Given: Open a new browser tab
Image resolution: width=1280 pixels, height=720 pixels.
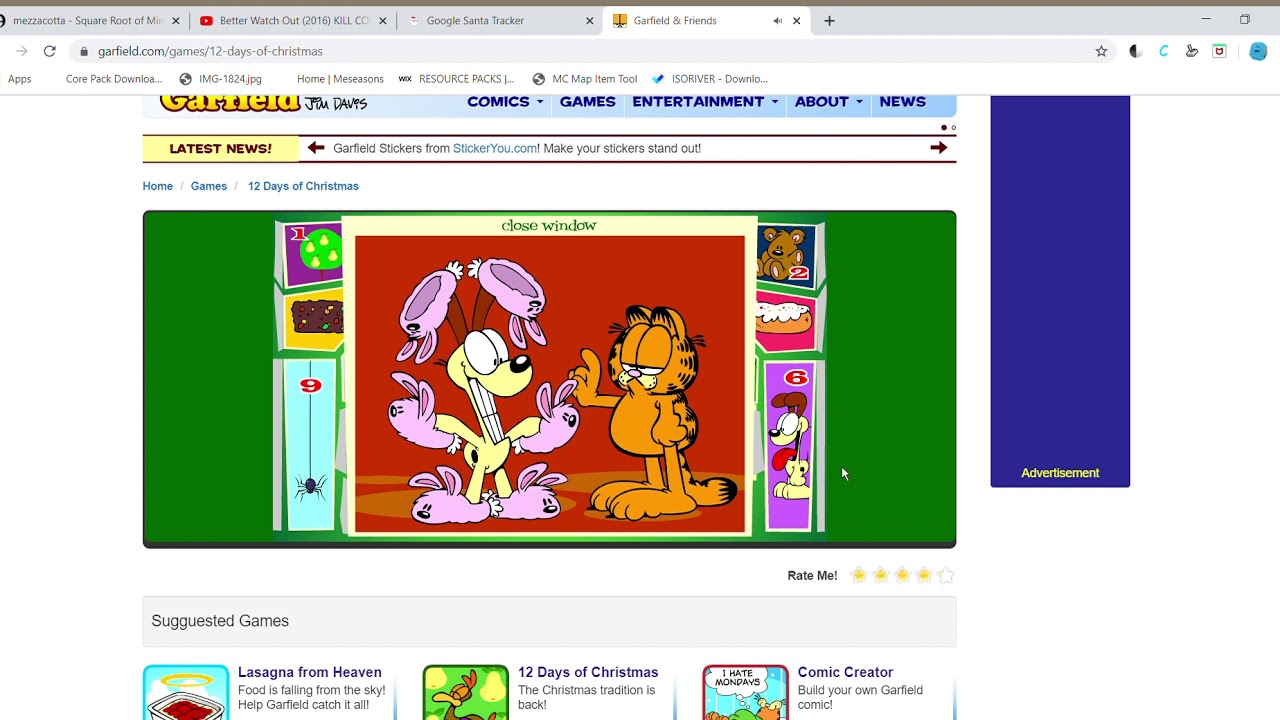Looking at the screenshot, I should coord(829,20).
